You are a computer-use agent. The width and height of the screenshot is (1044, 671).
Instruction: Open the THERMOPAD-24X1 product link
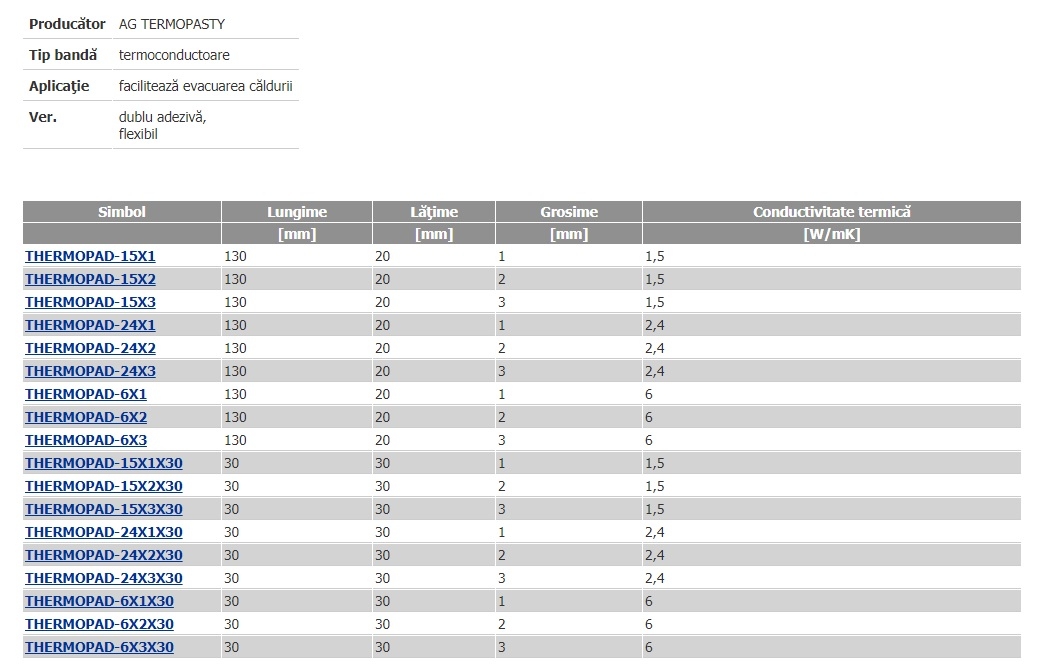[x=90, y=325]
